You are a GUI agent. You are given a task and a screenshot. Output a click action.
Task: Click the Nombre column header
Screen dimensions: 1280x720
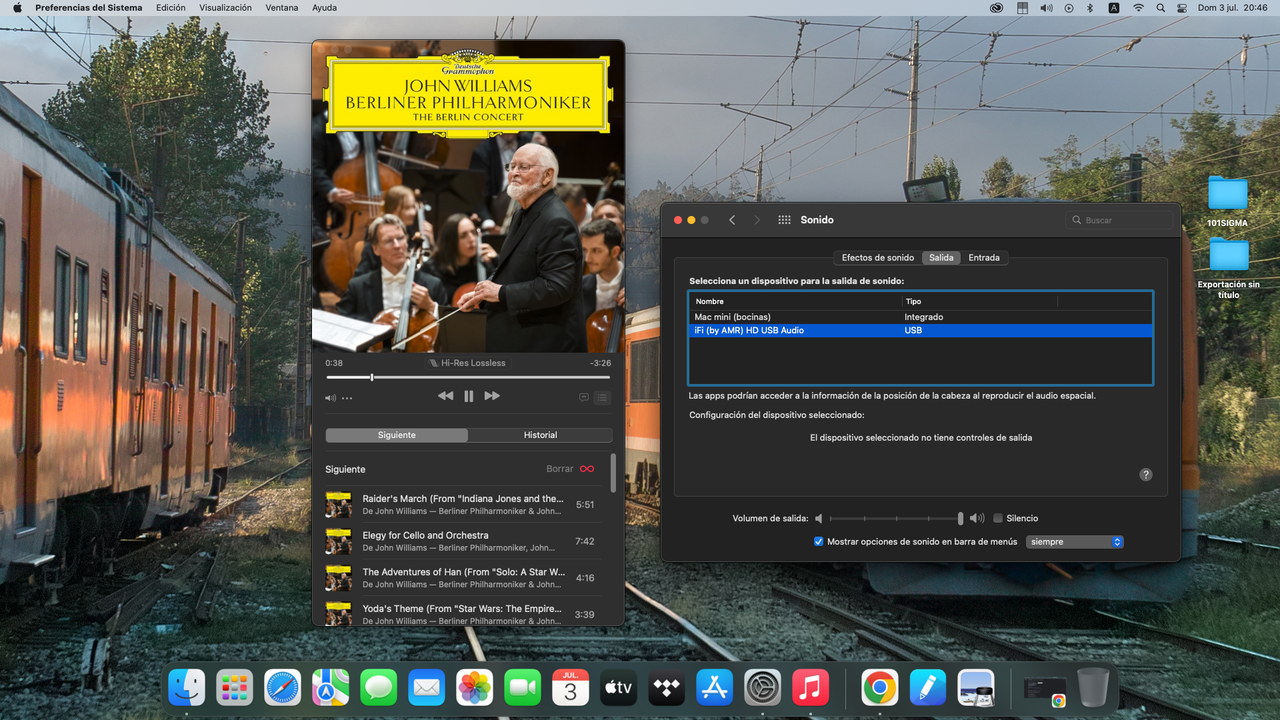[x=795, y=301]
